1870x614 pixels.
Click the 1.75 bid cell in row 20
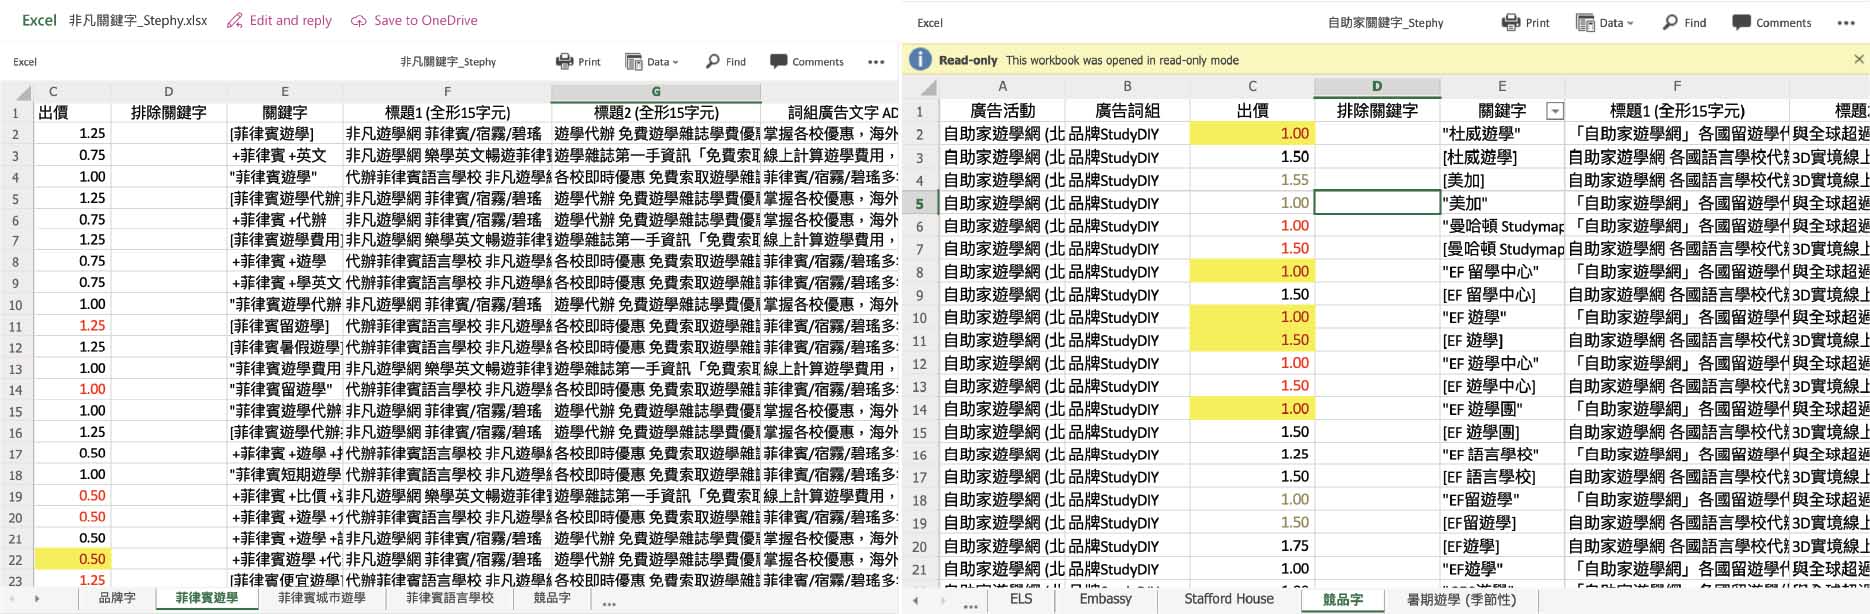(x=1252, y=546)
